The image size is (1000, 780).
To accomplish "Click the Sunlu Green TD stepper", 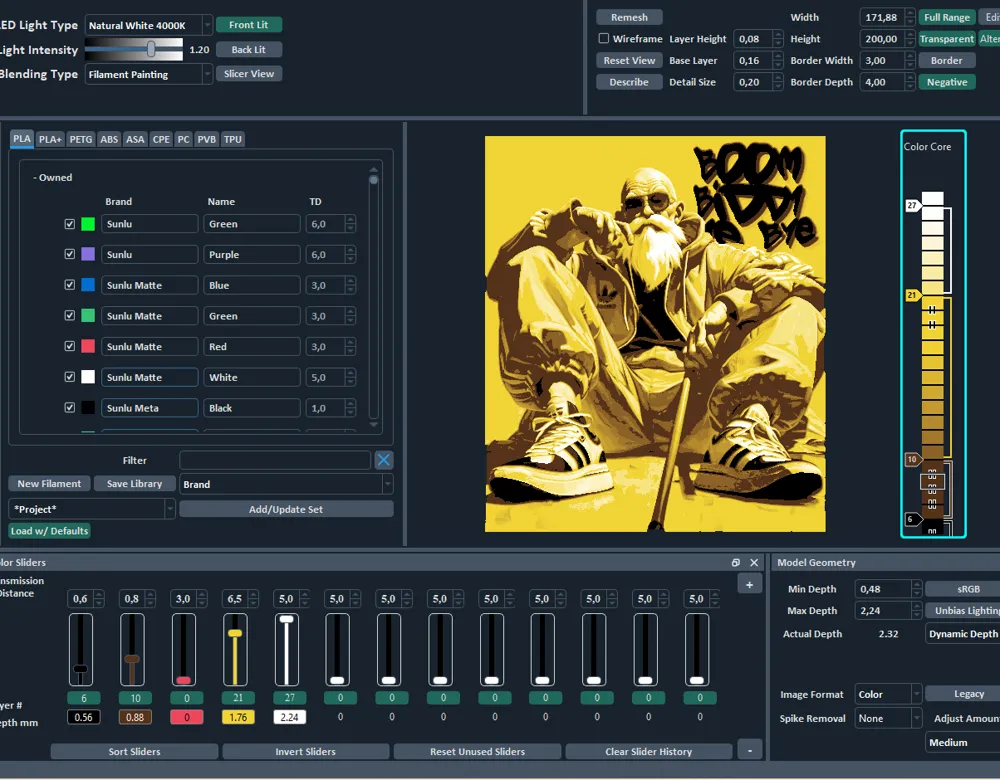I will pyautogui.click(x=350, y=224).
